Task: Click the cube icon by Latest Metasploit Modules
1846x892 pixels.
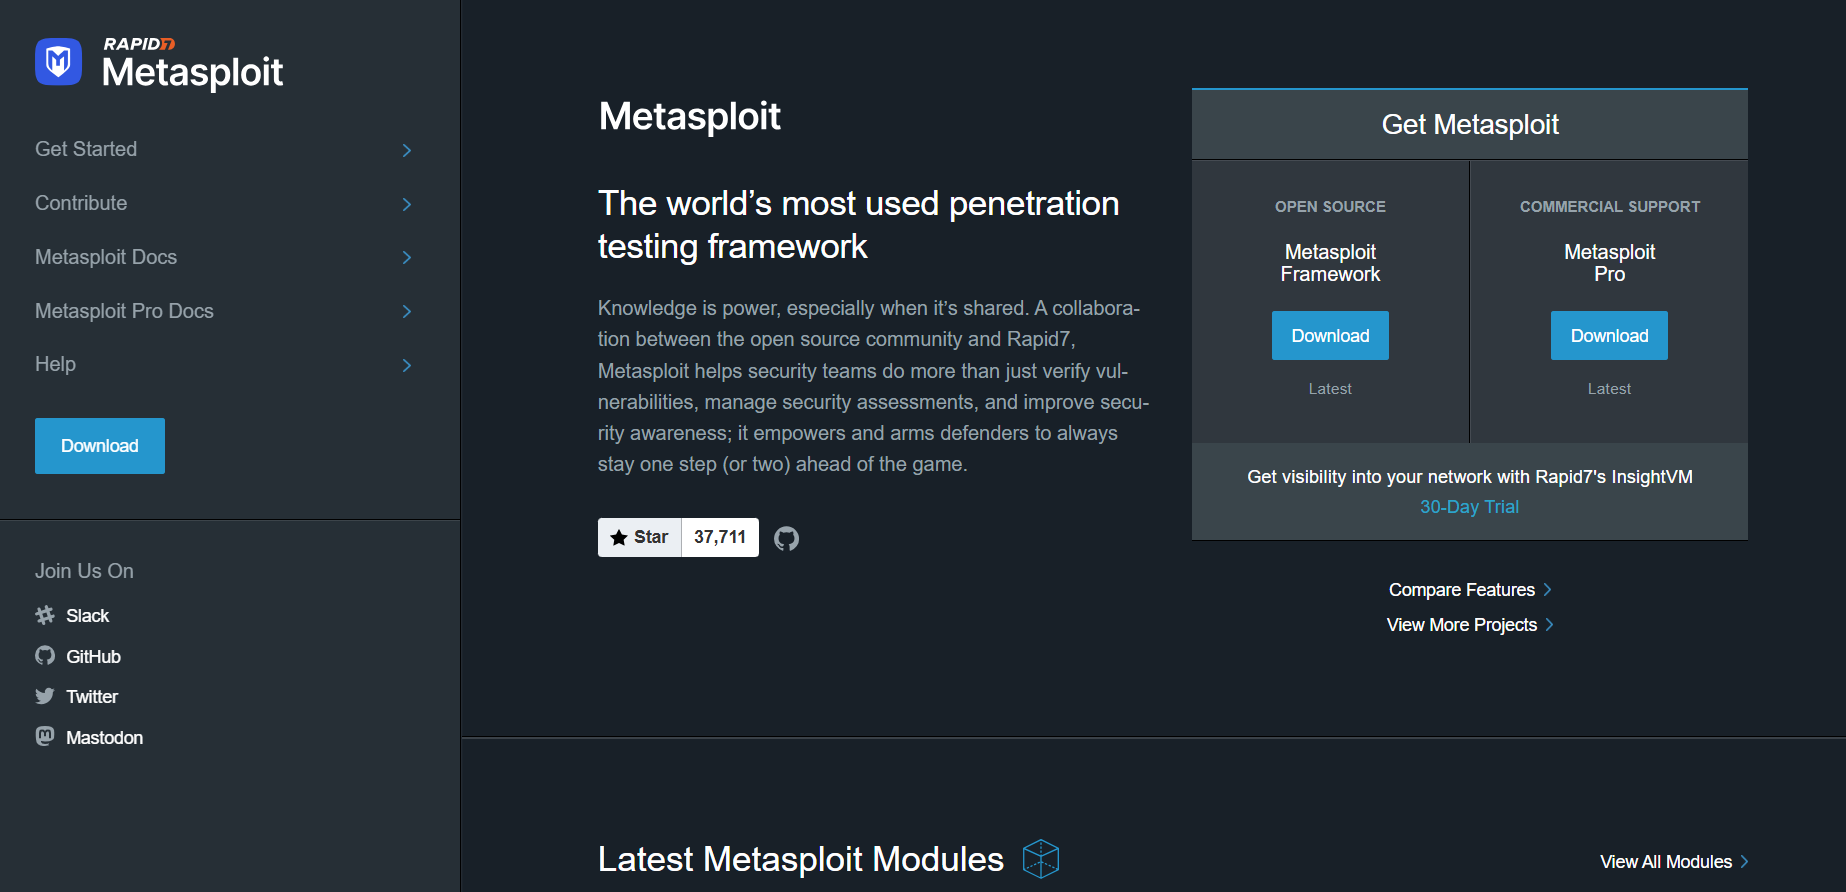Action: (x=1041, y=859)
